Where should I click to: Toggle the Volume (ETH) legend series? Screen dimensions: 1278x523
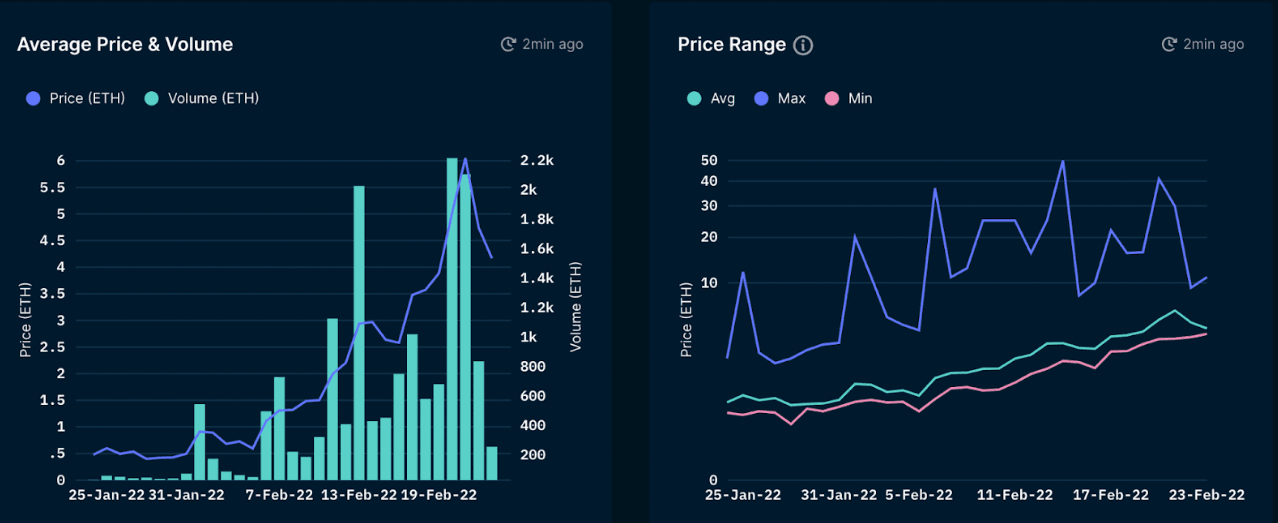coord(202,98)
